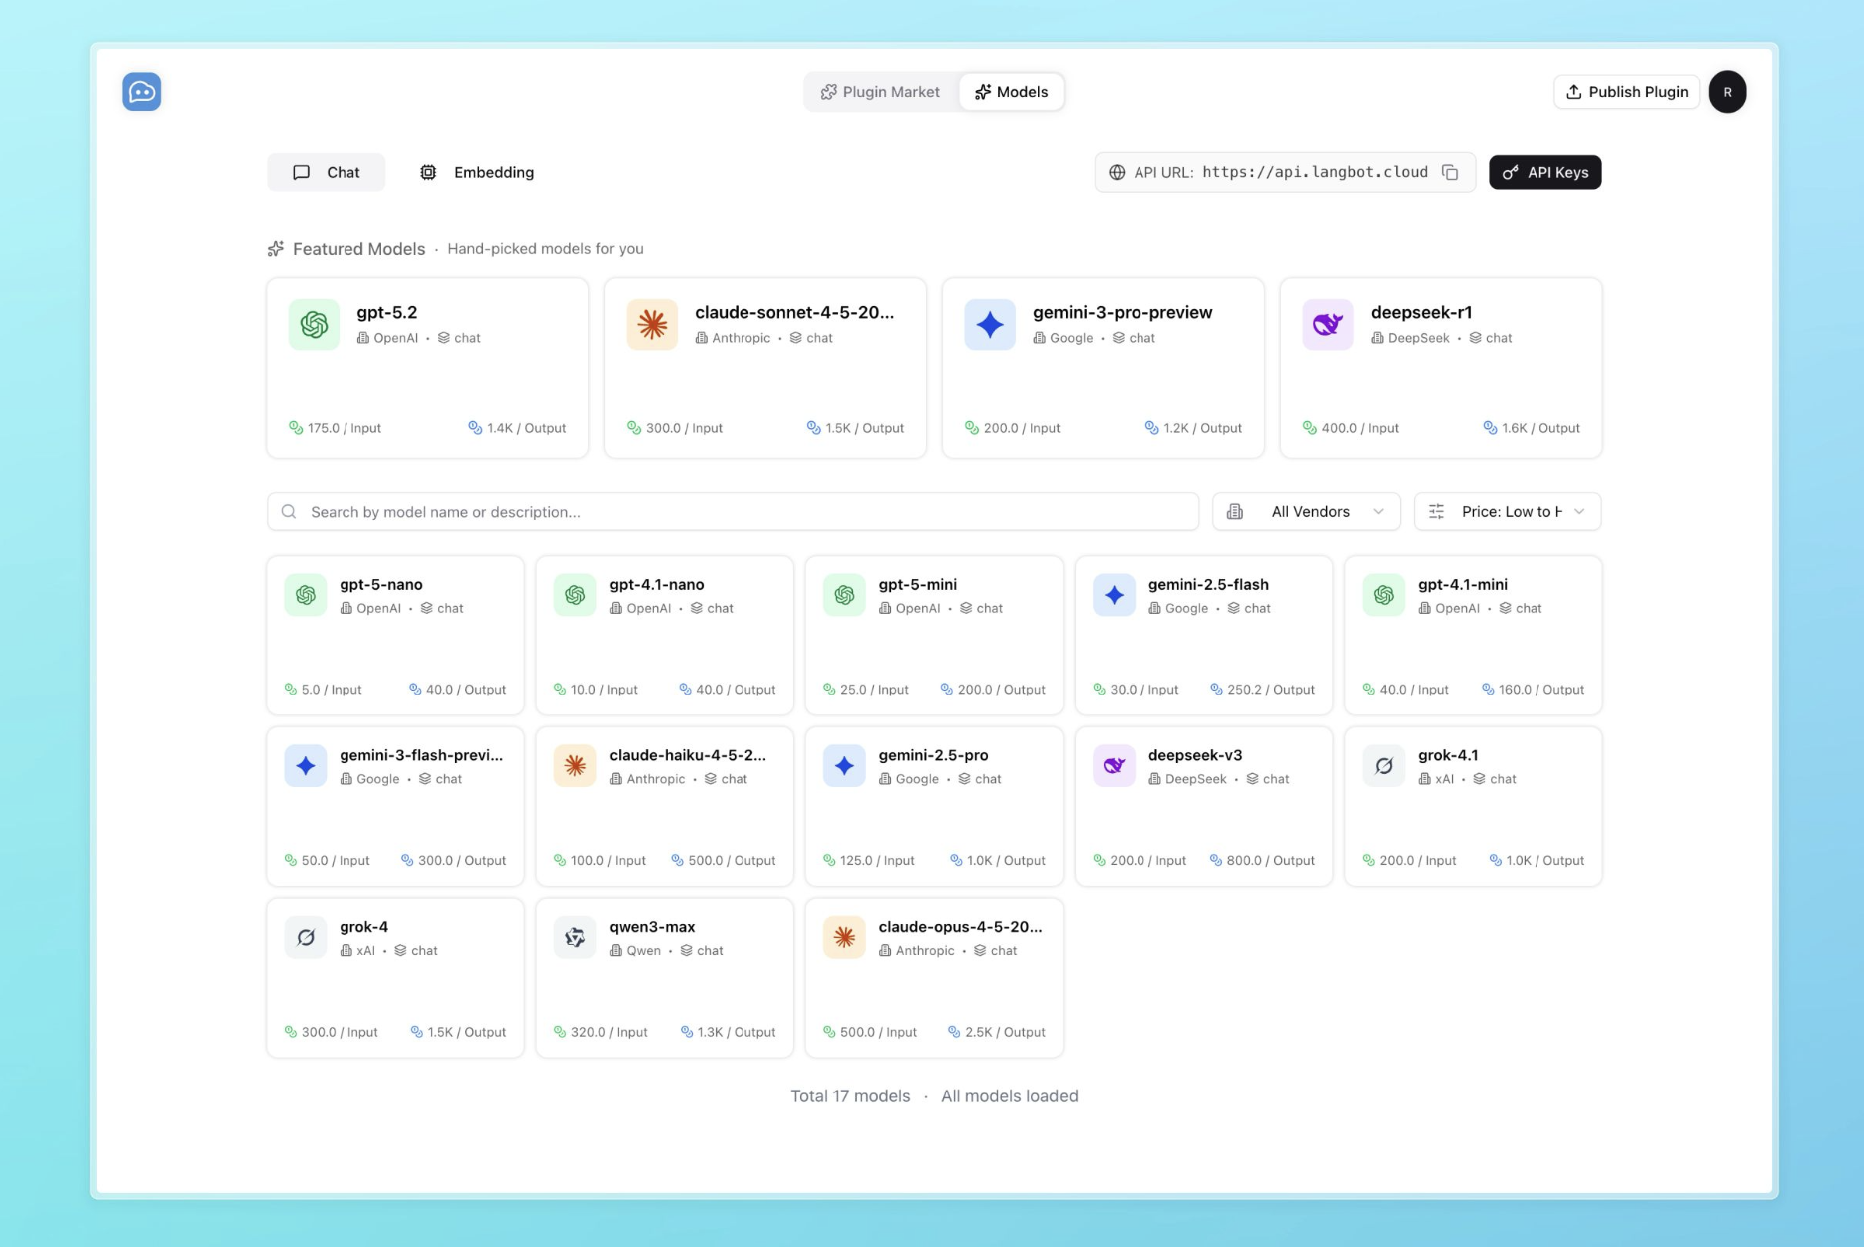1864x1247 pixels.
Task: Click the gemini-2.5-flash model name
Action: [1208, 584]
